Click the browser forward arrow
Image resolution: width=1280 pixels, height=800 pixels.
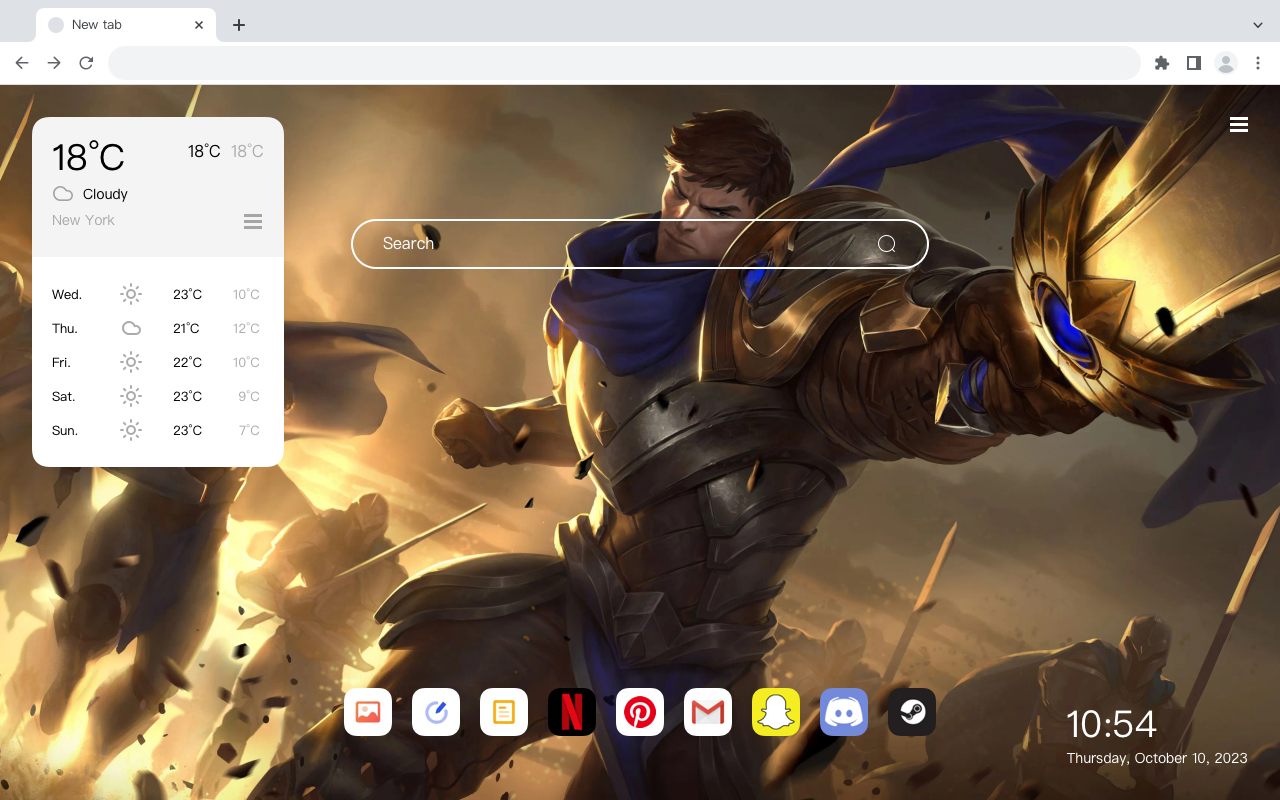(x=54, y=63)
